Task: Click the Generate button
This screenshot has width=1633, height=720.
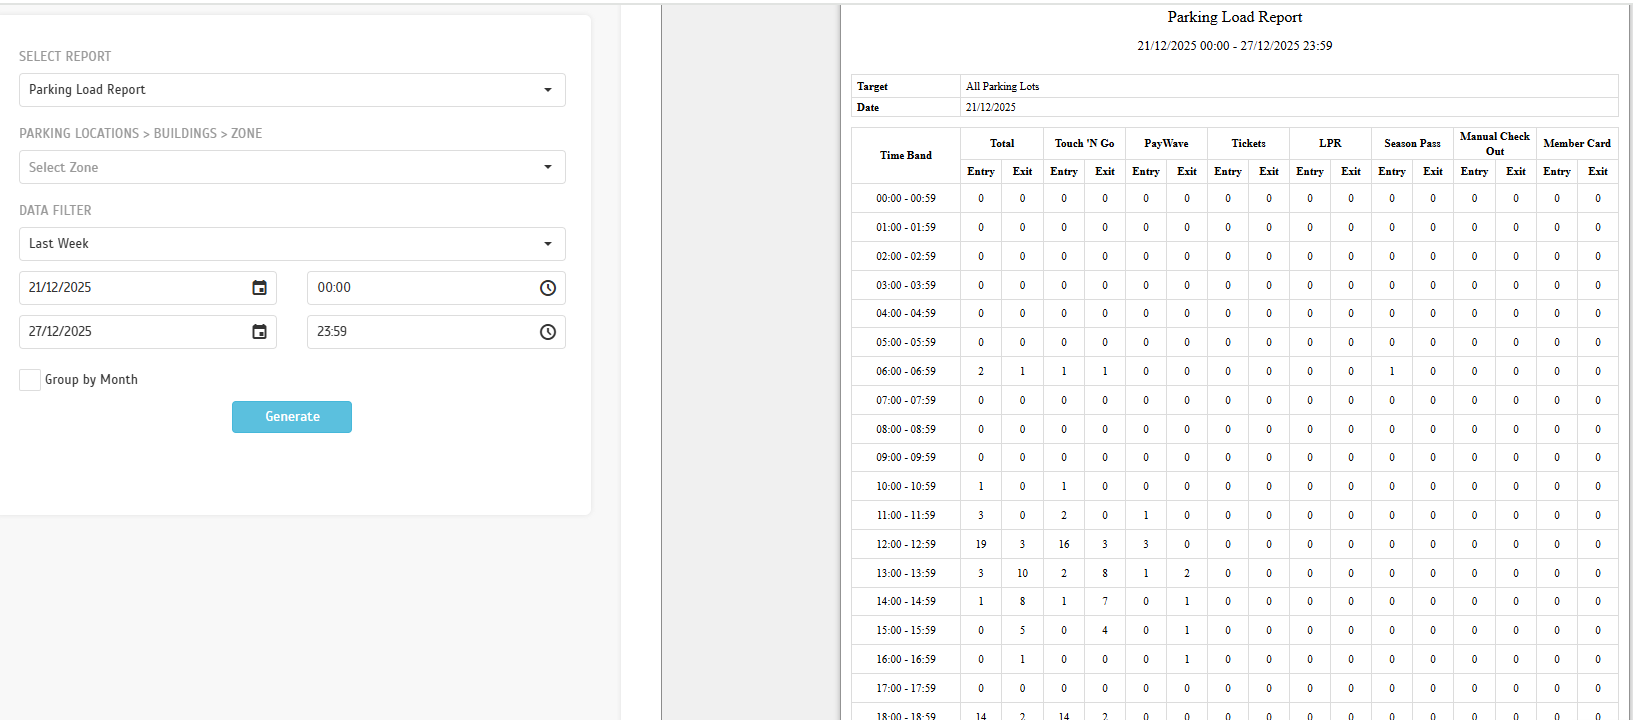Action: coord(292,417)
